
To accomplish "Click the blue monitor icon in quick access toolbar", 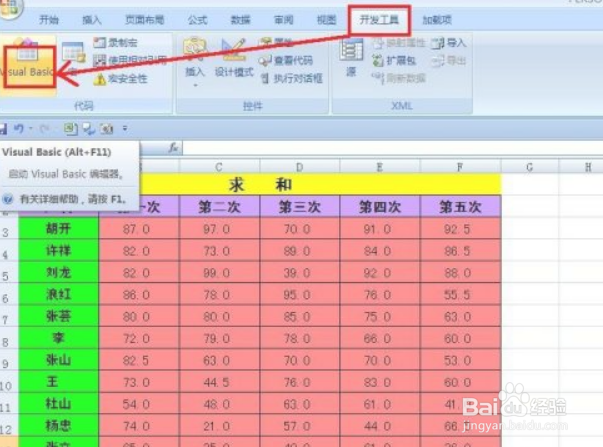I will coord(89,128).
